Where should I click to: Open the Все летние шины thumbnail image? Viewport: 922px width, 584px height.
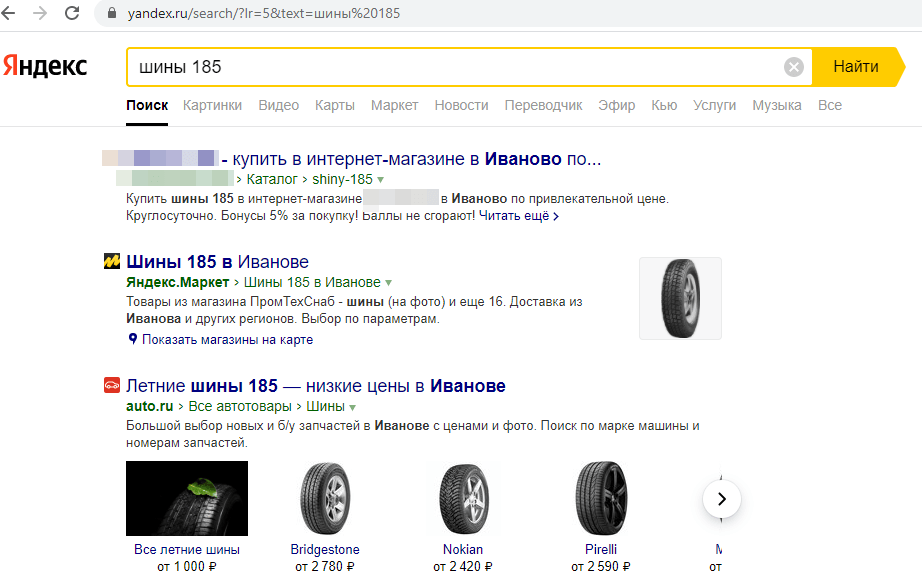click(187, 498)
